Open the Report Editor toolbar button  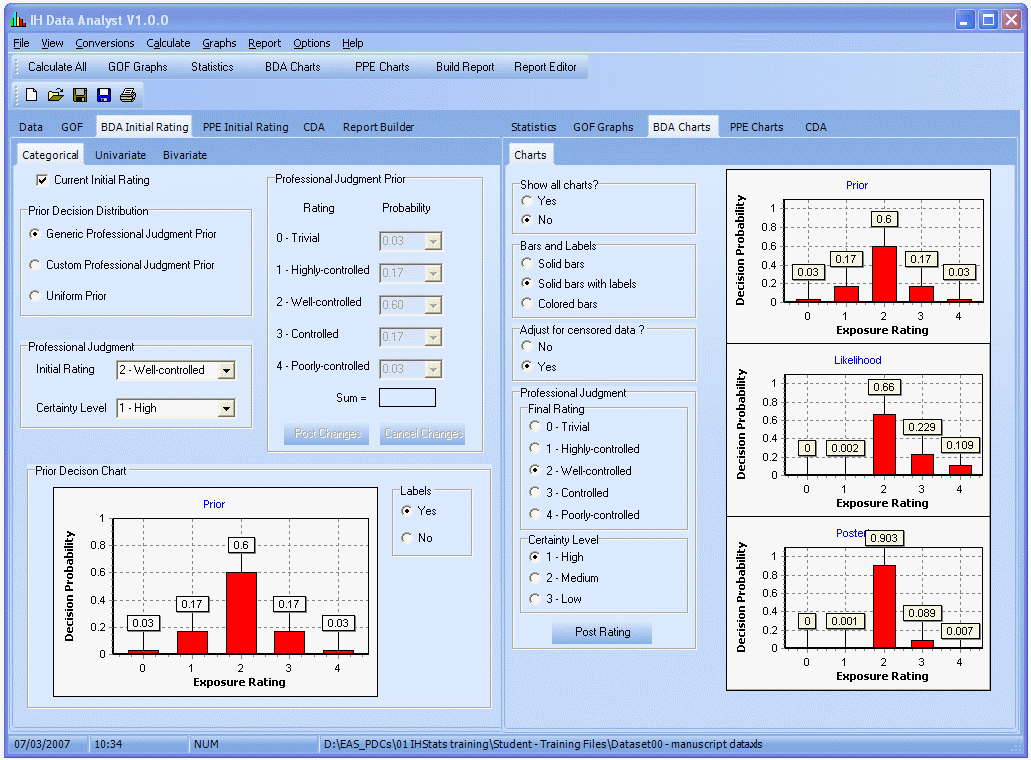pos(547,66)
